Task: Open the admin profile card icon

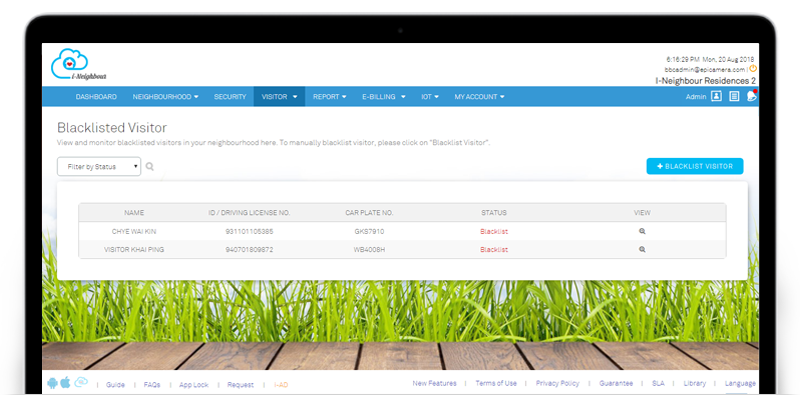Action: 716,96
